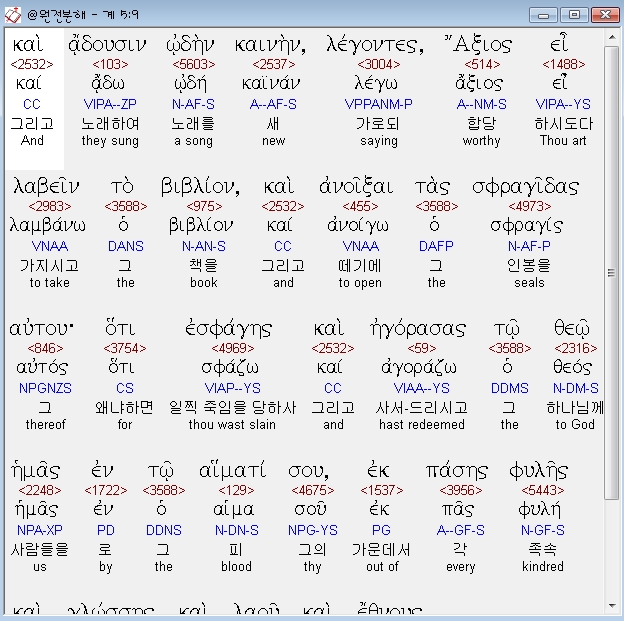Click morphology code DANS
The image size is (624, 621).
click(126, 246)
